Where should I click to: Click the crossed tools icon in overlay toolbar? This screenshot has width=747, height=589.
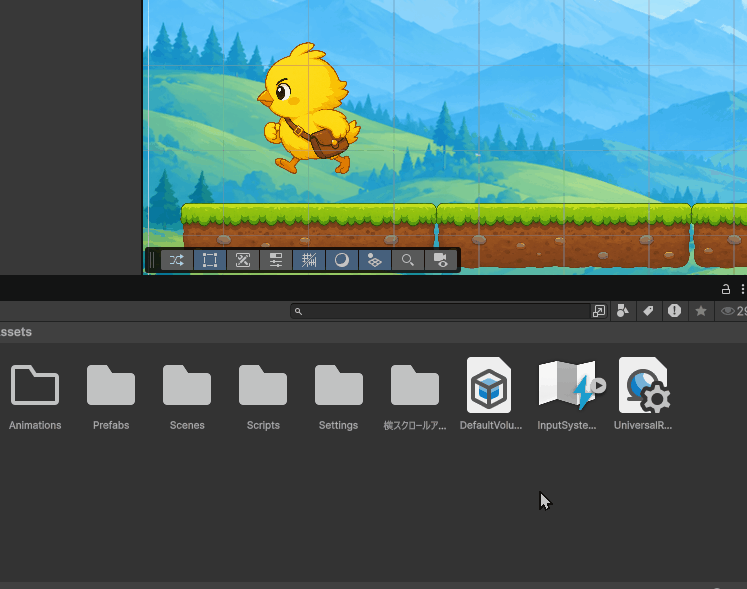(x=243, y=260)
